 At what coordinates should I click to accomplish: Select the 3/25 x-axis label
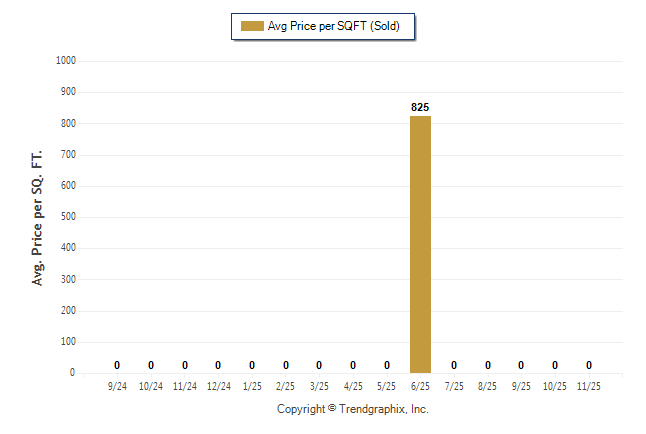pos(319,386)
